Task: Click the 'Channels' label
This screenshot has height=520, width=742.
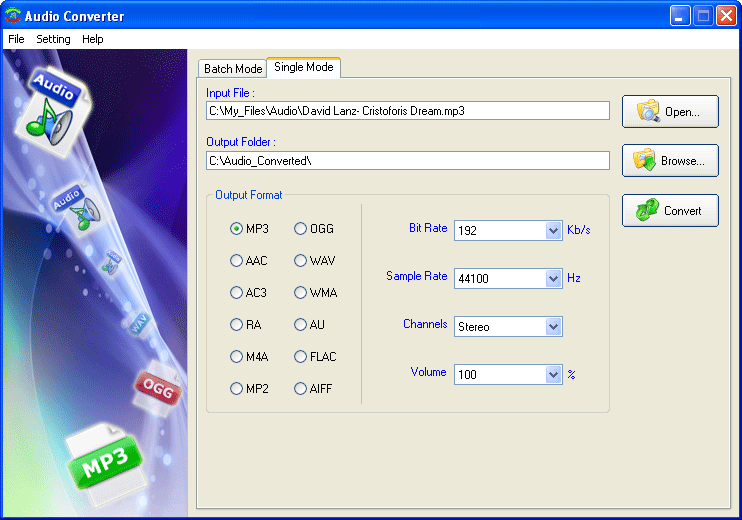Action: point(425,324)
